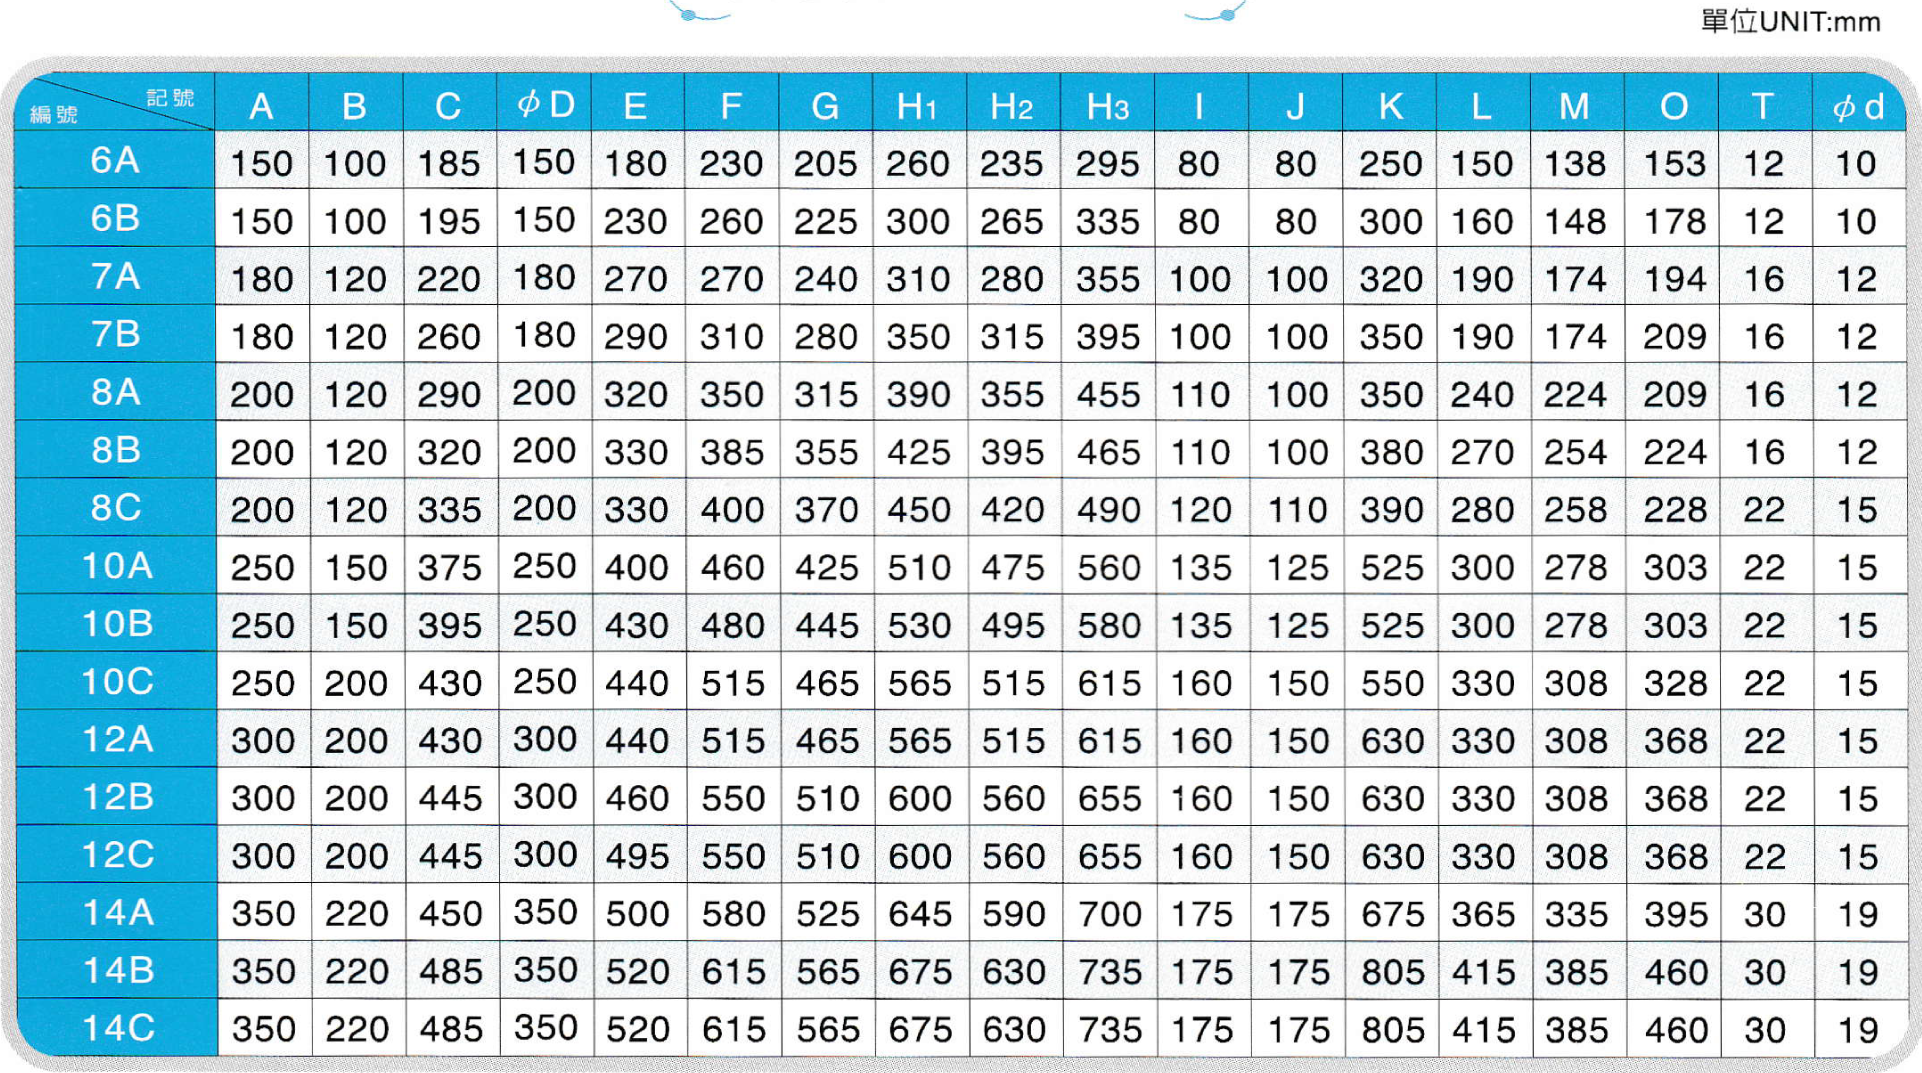Select value 550 in row 10C, column K
The width and height of the screenshot is (1922, 1073).
[x=1391, y=684]
